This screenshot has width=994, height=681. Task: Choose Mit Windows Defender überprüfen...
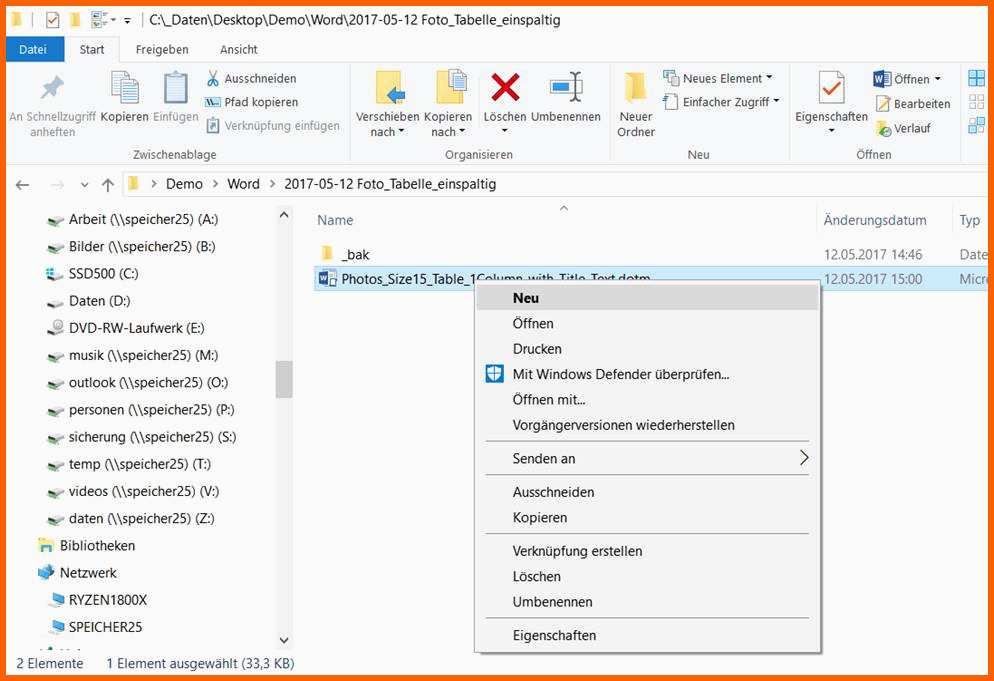620,374
